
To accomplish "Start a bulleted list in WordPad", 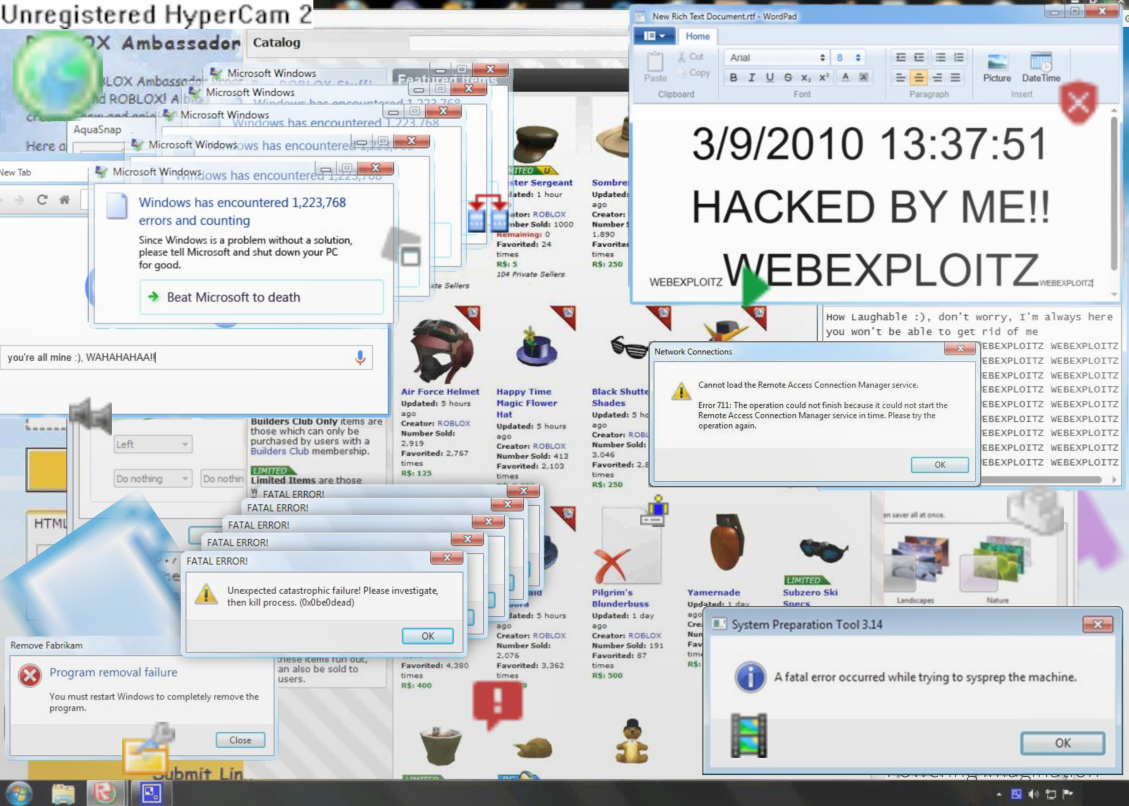I will pyautogui.click(x=940, y=57).
